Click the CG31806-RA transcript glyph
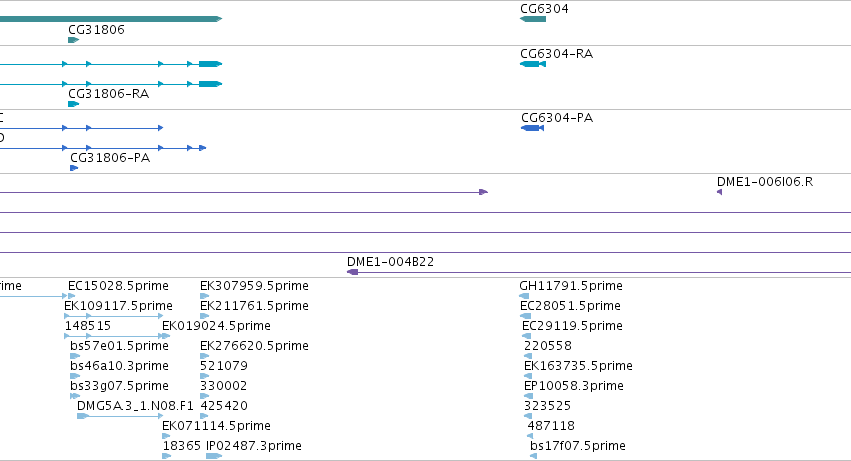Viewport: 851px width, 461px height. (x=73, y=104)
